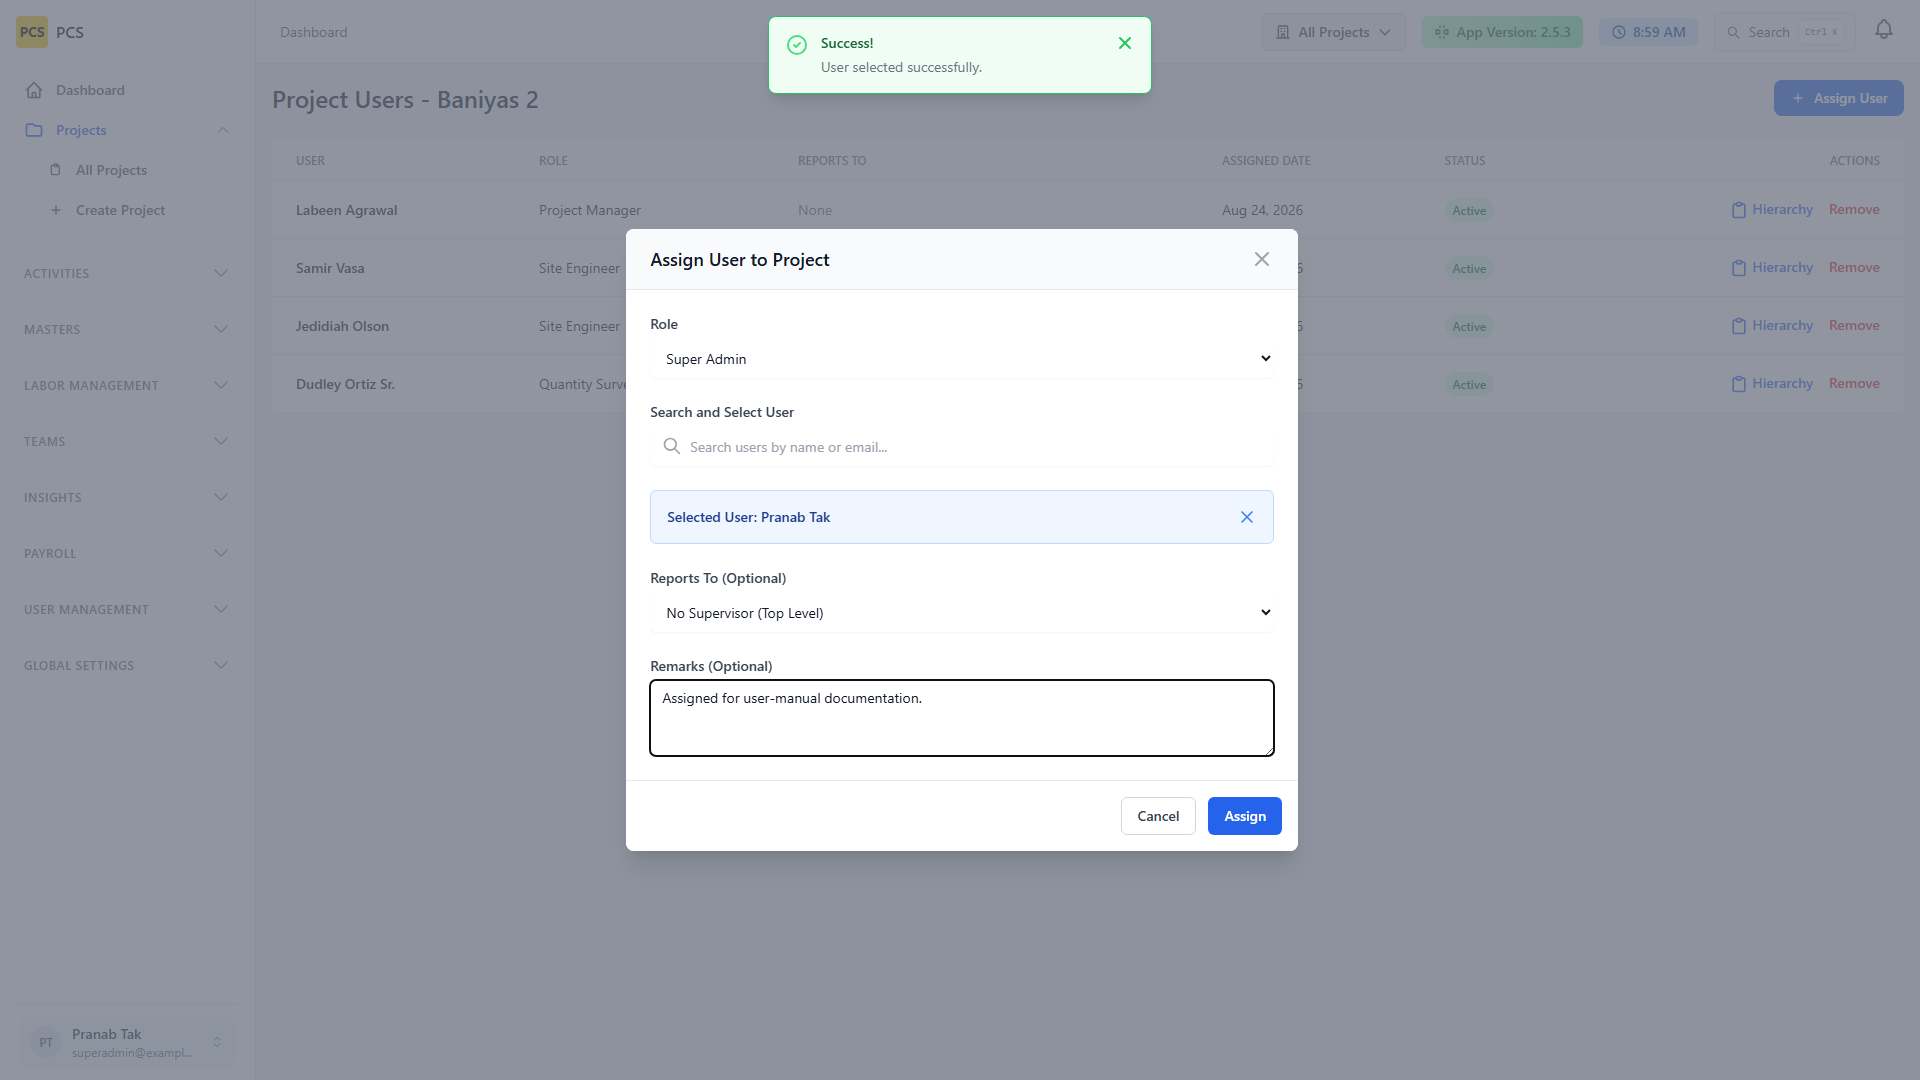Click Remove link for Labeen Agrawal
1920x1080 pixels.
coord(1854,209)
